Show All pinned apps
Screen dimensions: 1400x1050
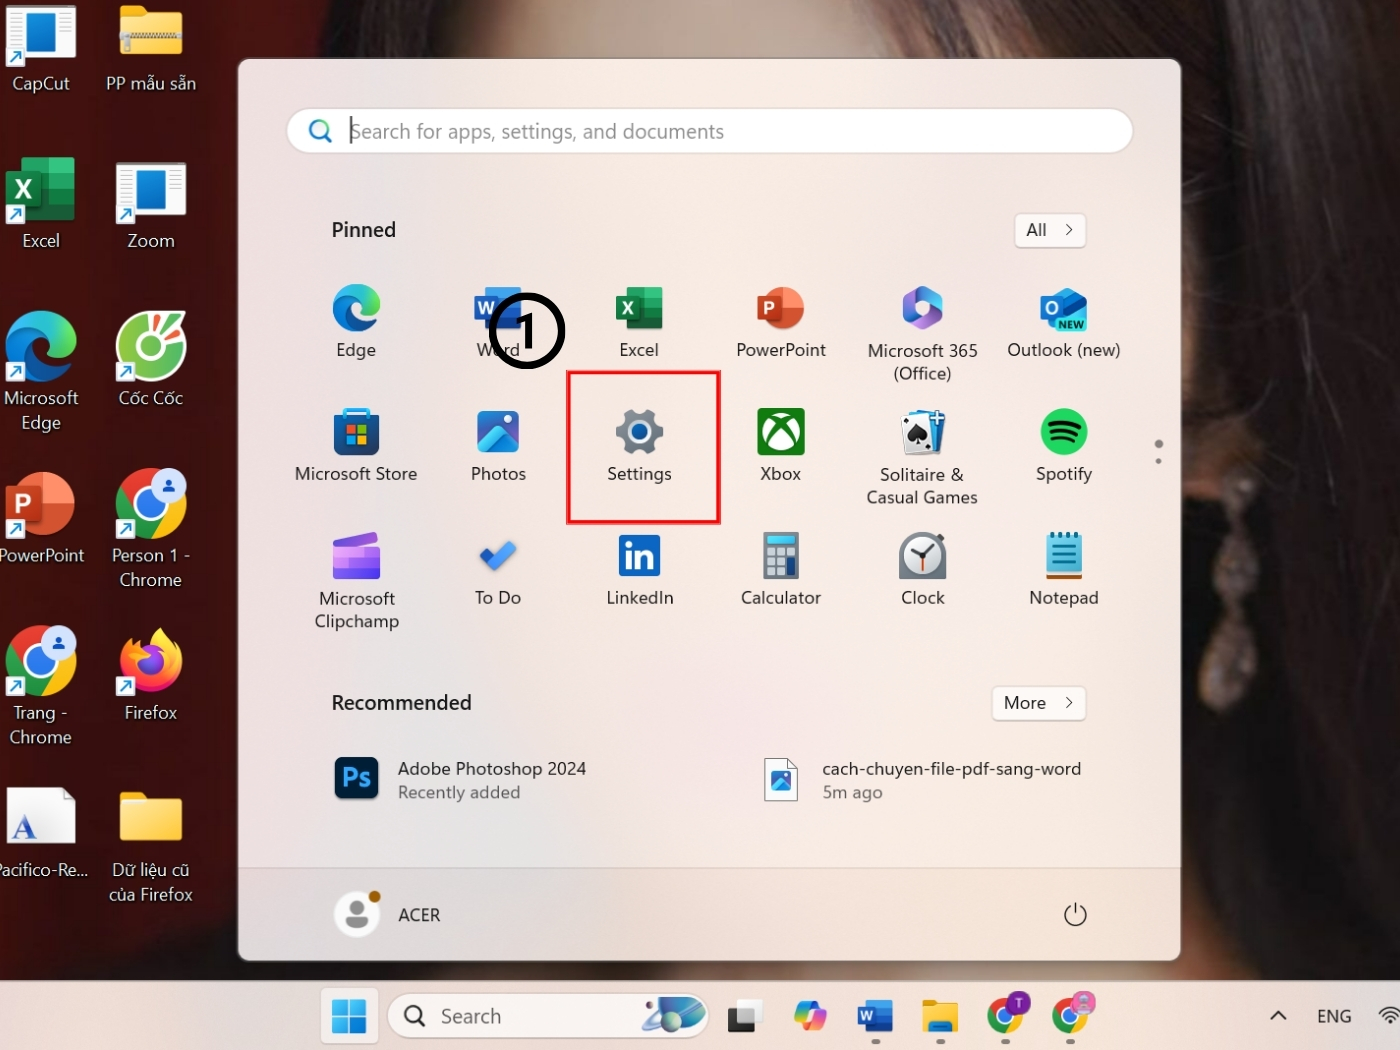click(1049, 230)
